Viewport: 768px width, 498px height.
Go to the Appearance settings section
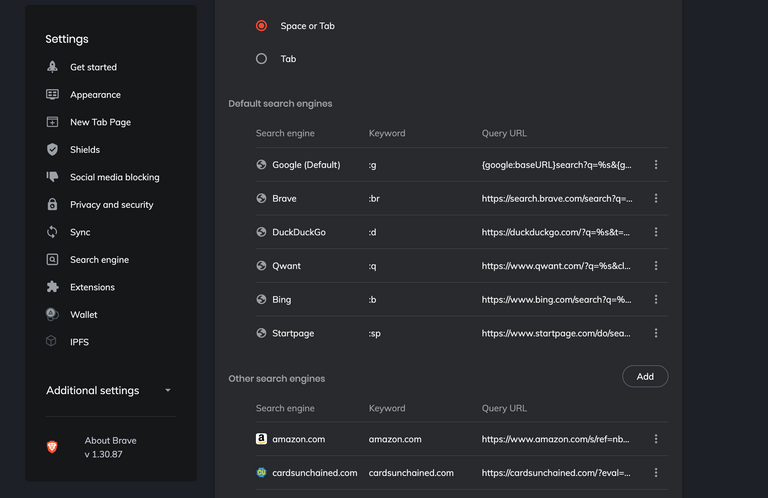95,95
